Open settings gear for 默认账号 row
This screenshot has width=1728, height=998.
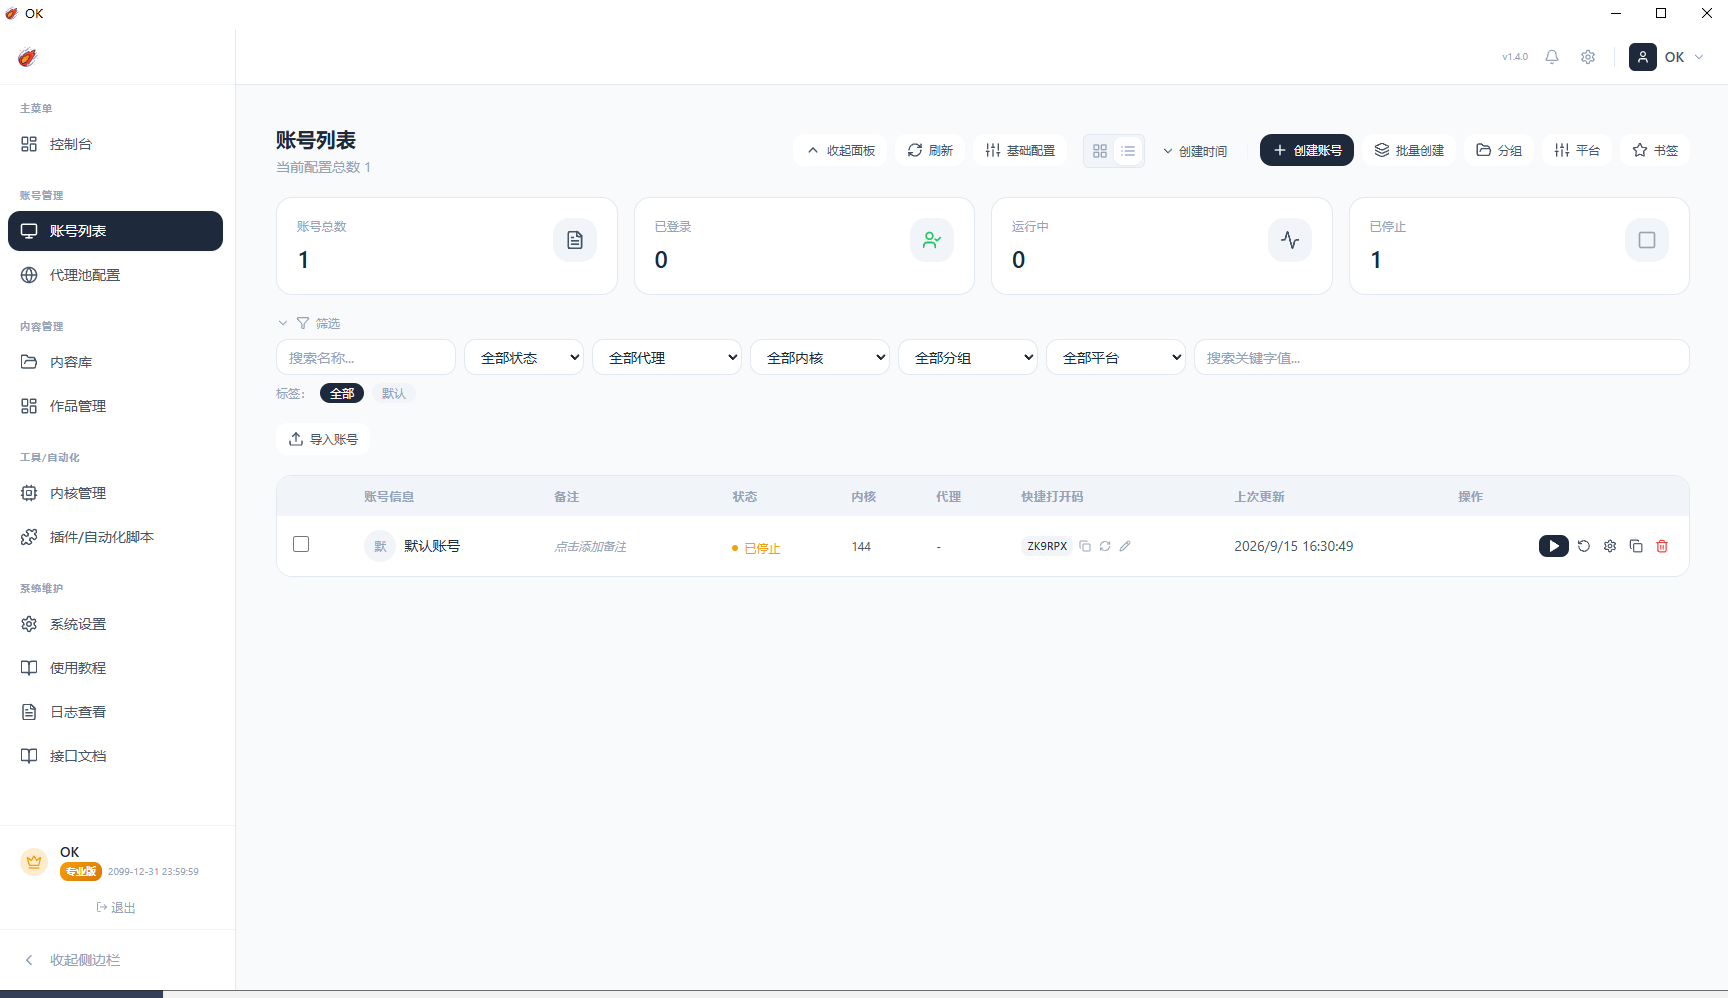[x=1610, y=546]
